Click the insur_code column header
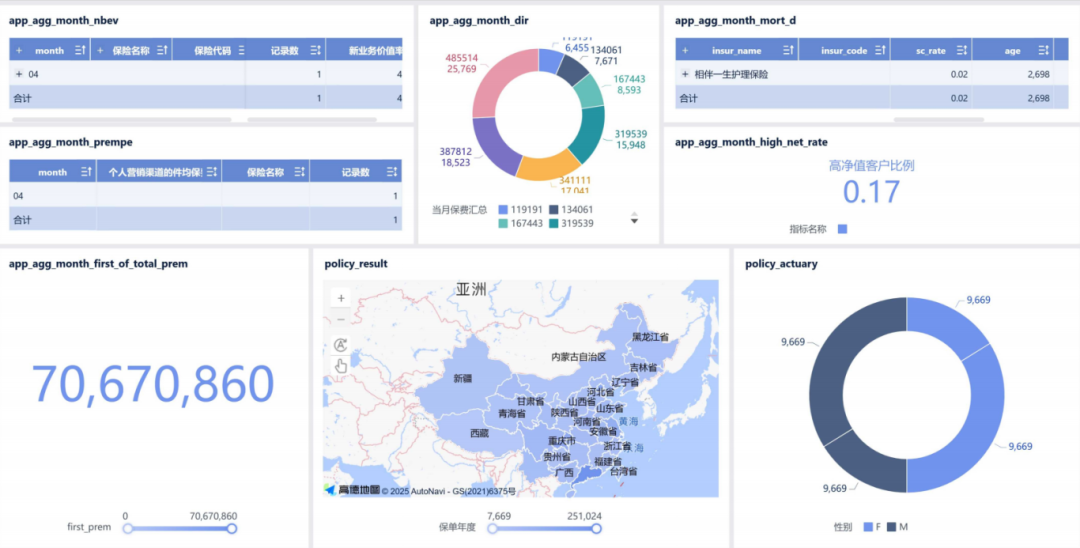Viewport: 1080px width, 548px height. coord(843,50)
